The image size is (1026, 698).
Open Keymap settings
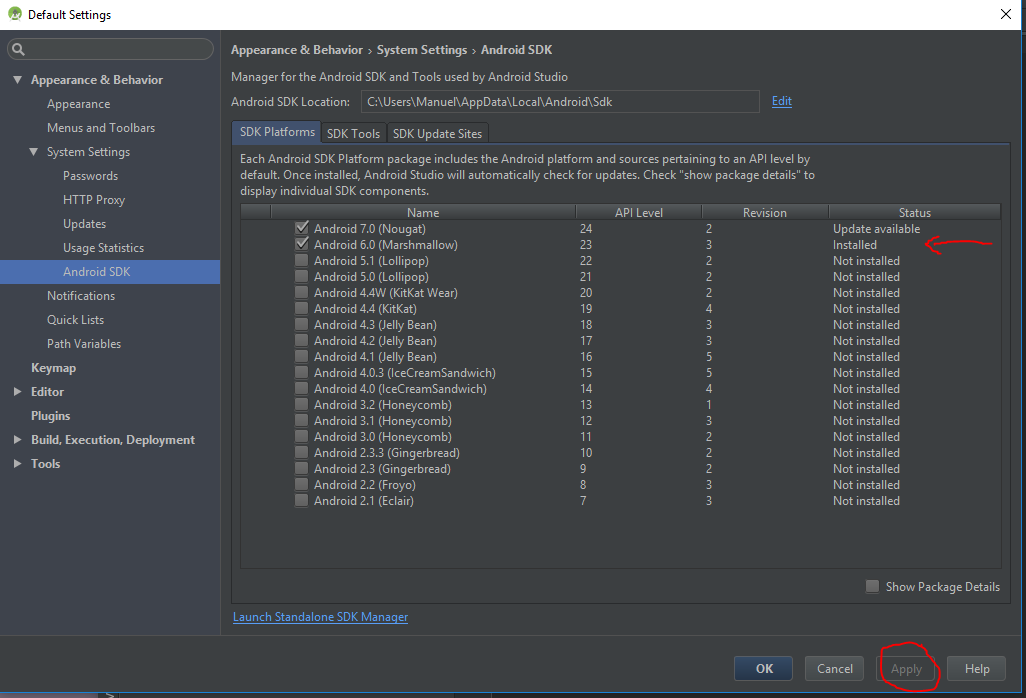point(54,368)
